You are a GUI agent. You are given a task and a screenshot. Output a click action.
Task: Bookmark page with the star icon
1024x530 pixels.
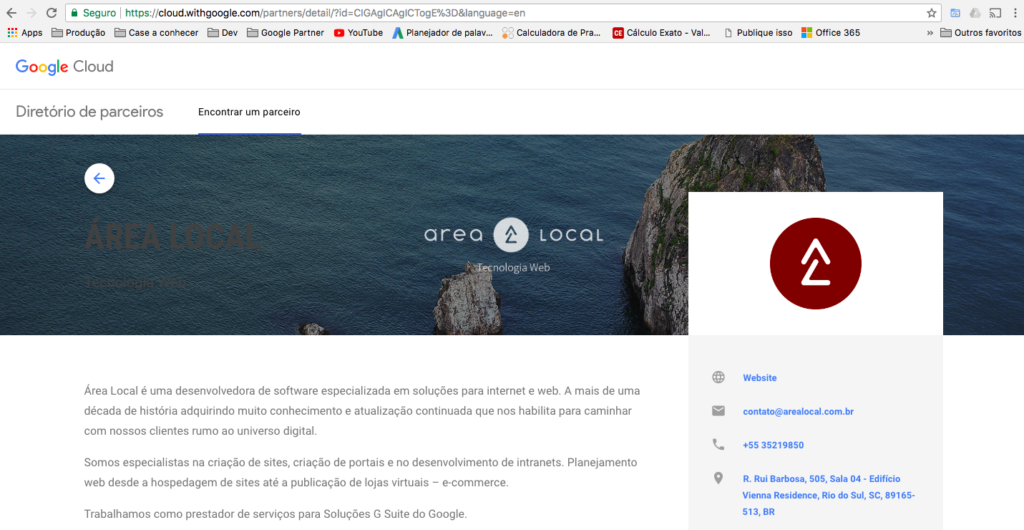[x=931, y=13]
